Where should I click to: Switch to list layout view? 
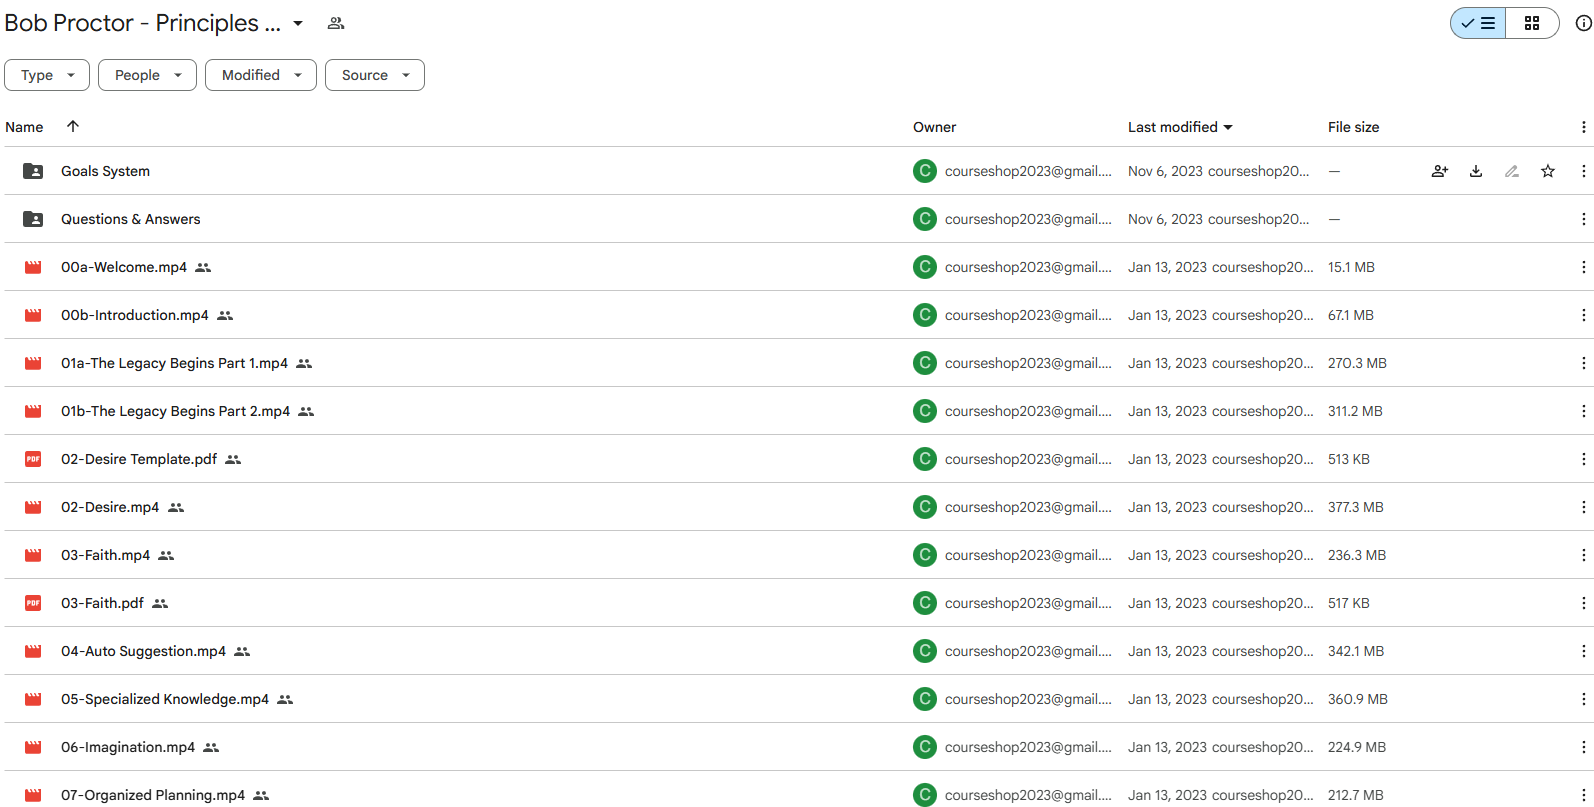point(1478,23)
